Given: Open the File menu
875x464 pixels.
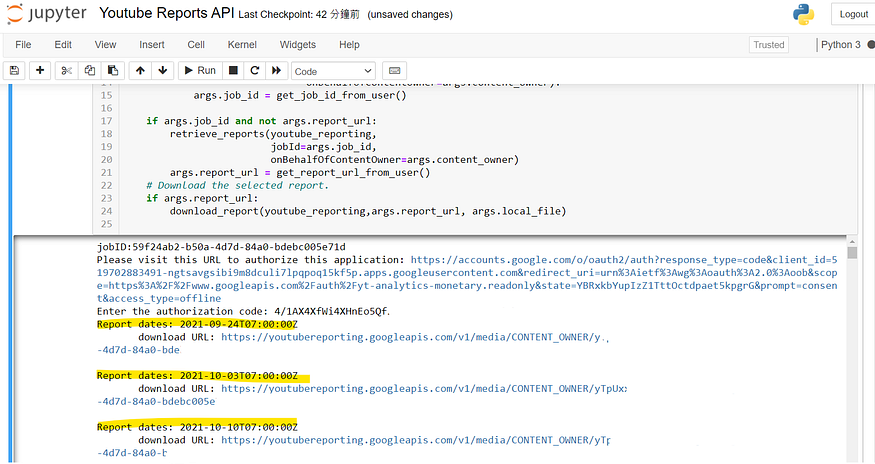Looking at the screenshot, I should (x=23, y=45).
